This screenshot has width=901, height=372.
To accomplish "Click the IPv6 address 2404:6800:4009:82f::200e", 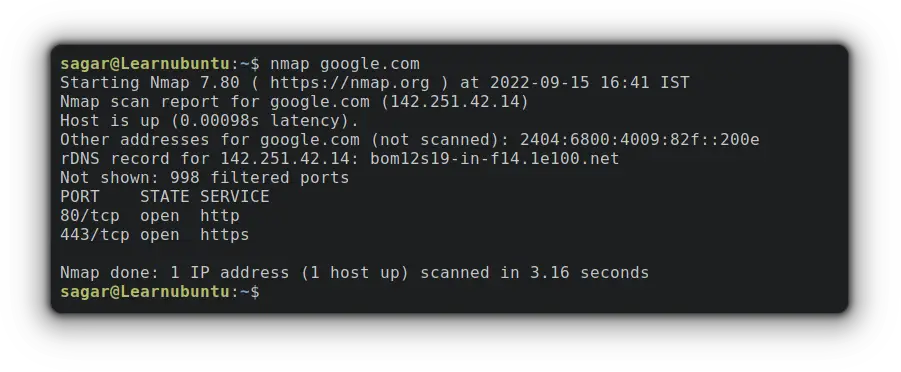I will coord(640,140).
